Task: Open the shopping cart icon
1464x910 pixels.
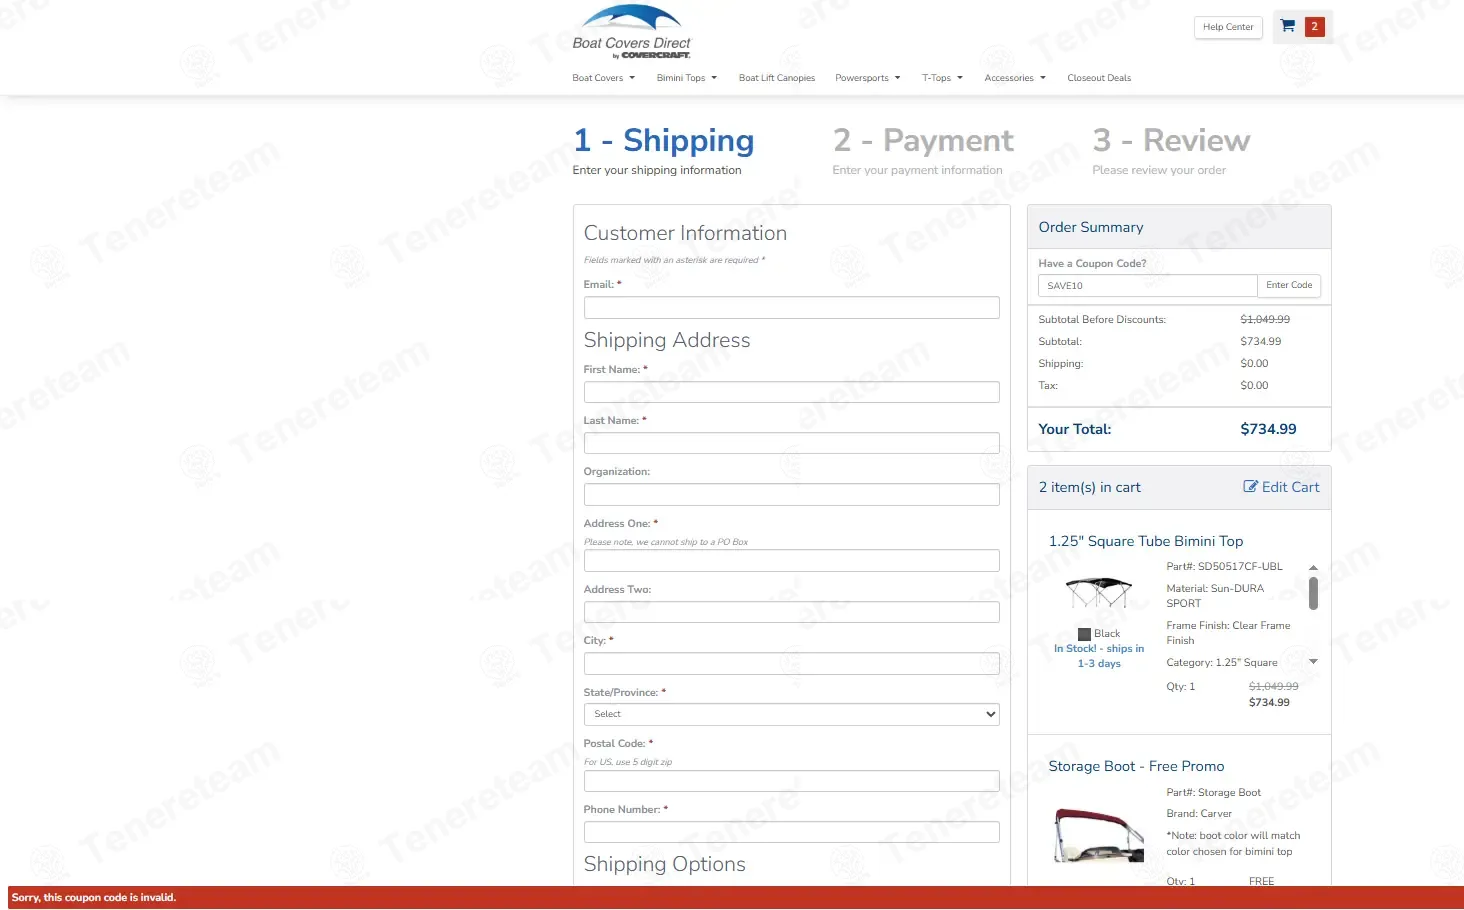Action: [1288, 27]
